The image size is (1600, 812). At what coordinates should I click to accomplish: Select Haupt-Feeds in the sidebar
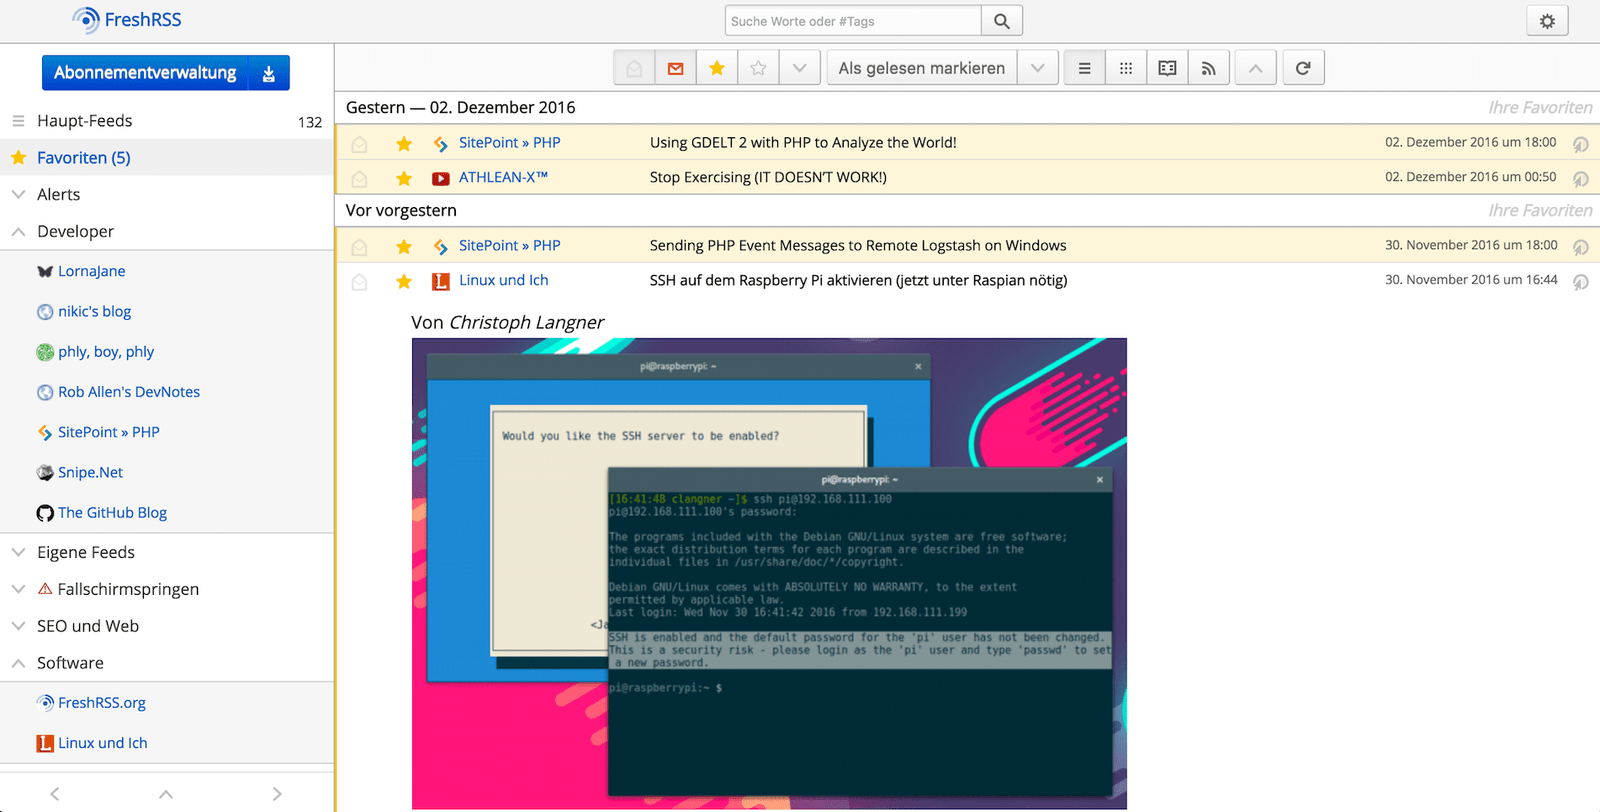85,120
